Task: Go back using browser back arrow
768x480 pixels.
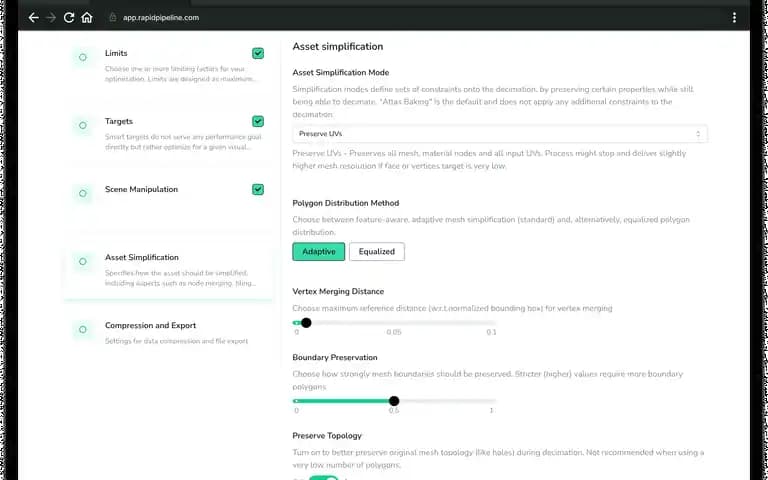Action: tap(33, 18)
